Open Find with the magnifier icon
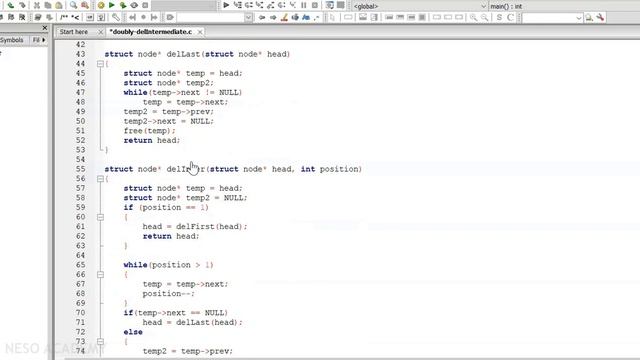Screen dimensions: 640x360 (73, 5)
